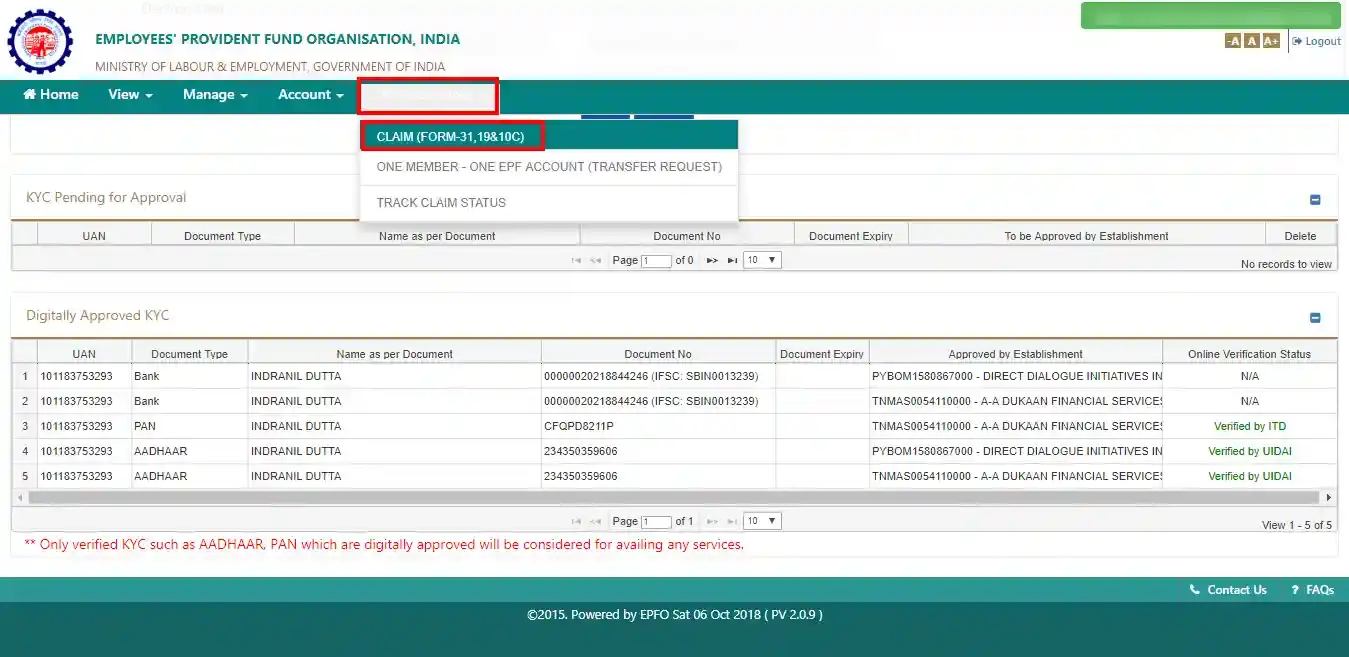Select CLAIM (FORM-31,19&10C) menu item
The width and height of the screenshot is (1349, 657).
549,136
